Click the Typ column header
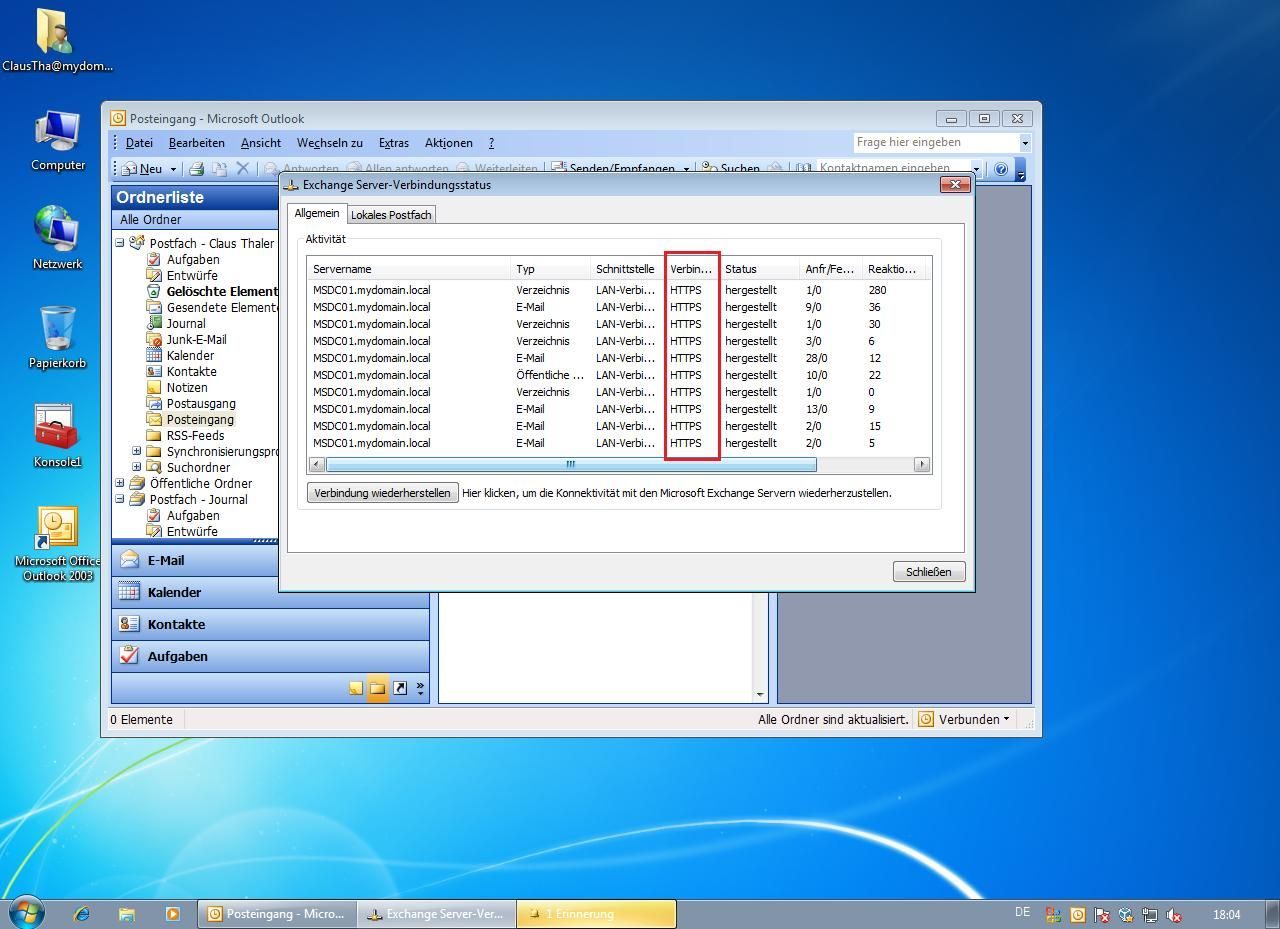This screenshot has width=1280, height=929. coord(551,269)
